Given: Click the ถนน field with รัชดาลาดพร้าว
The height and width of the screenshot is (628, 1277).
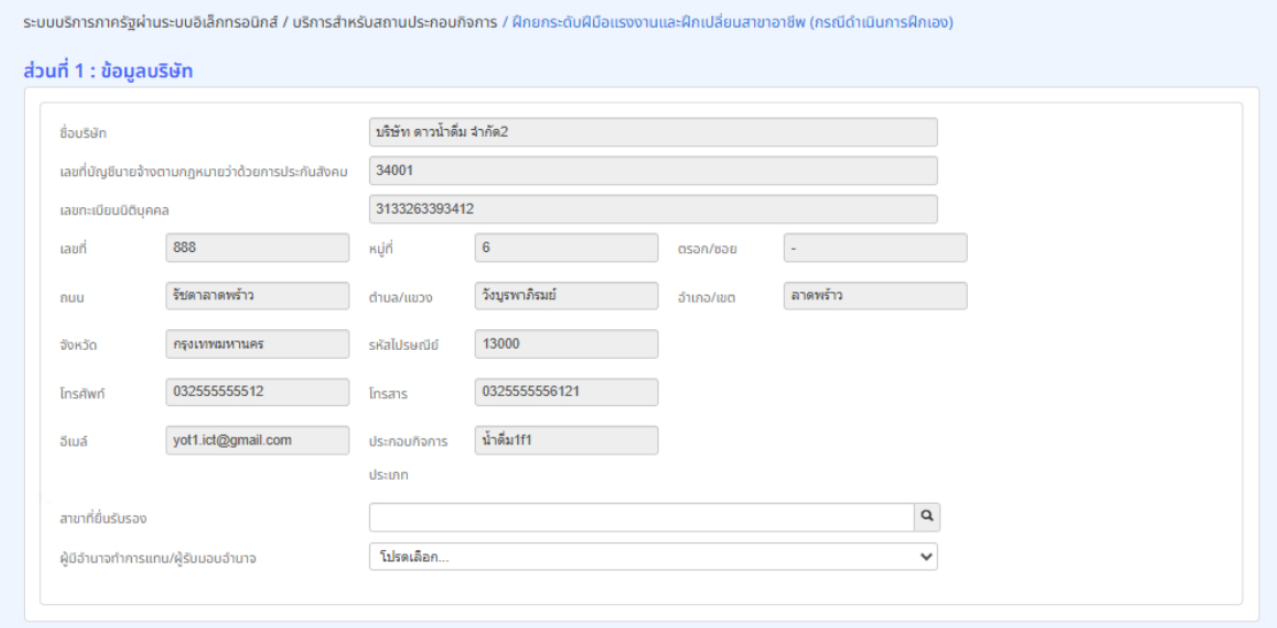Looking at the screenshot, I should pos(257,296).
